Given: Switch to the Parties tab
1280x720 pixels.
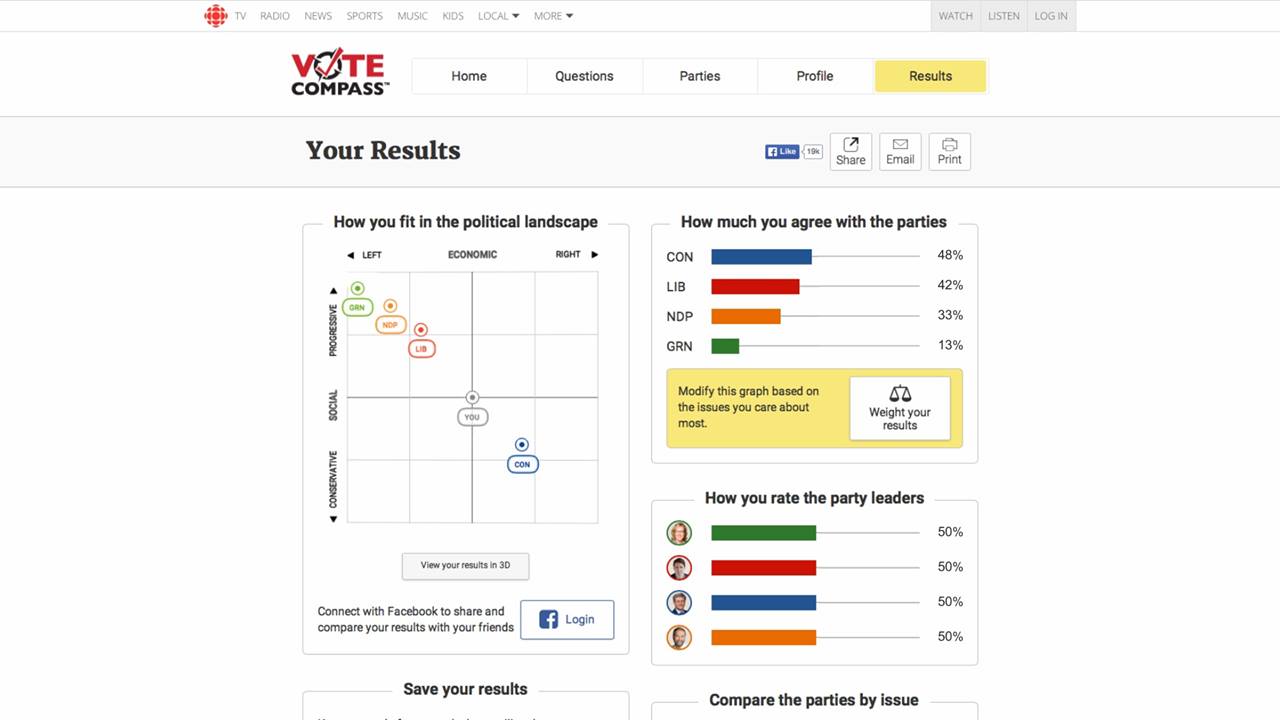Looking at the screenshot, I should (700, 76).
